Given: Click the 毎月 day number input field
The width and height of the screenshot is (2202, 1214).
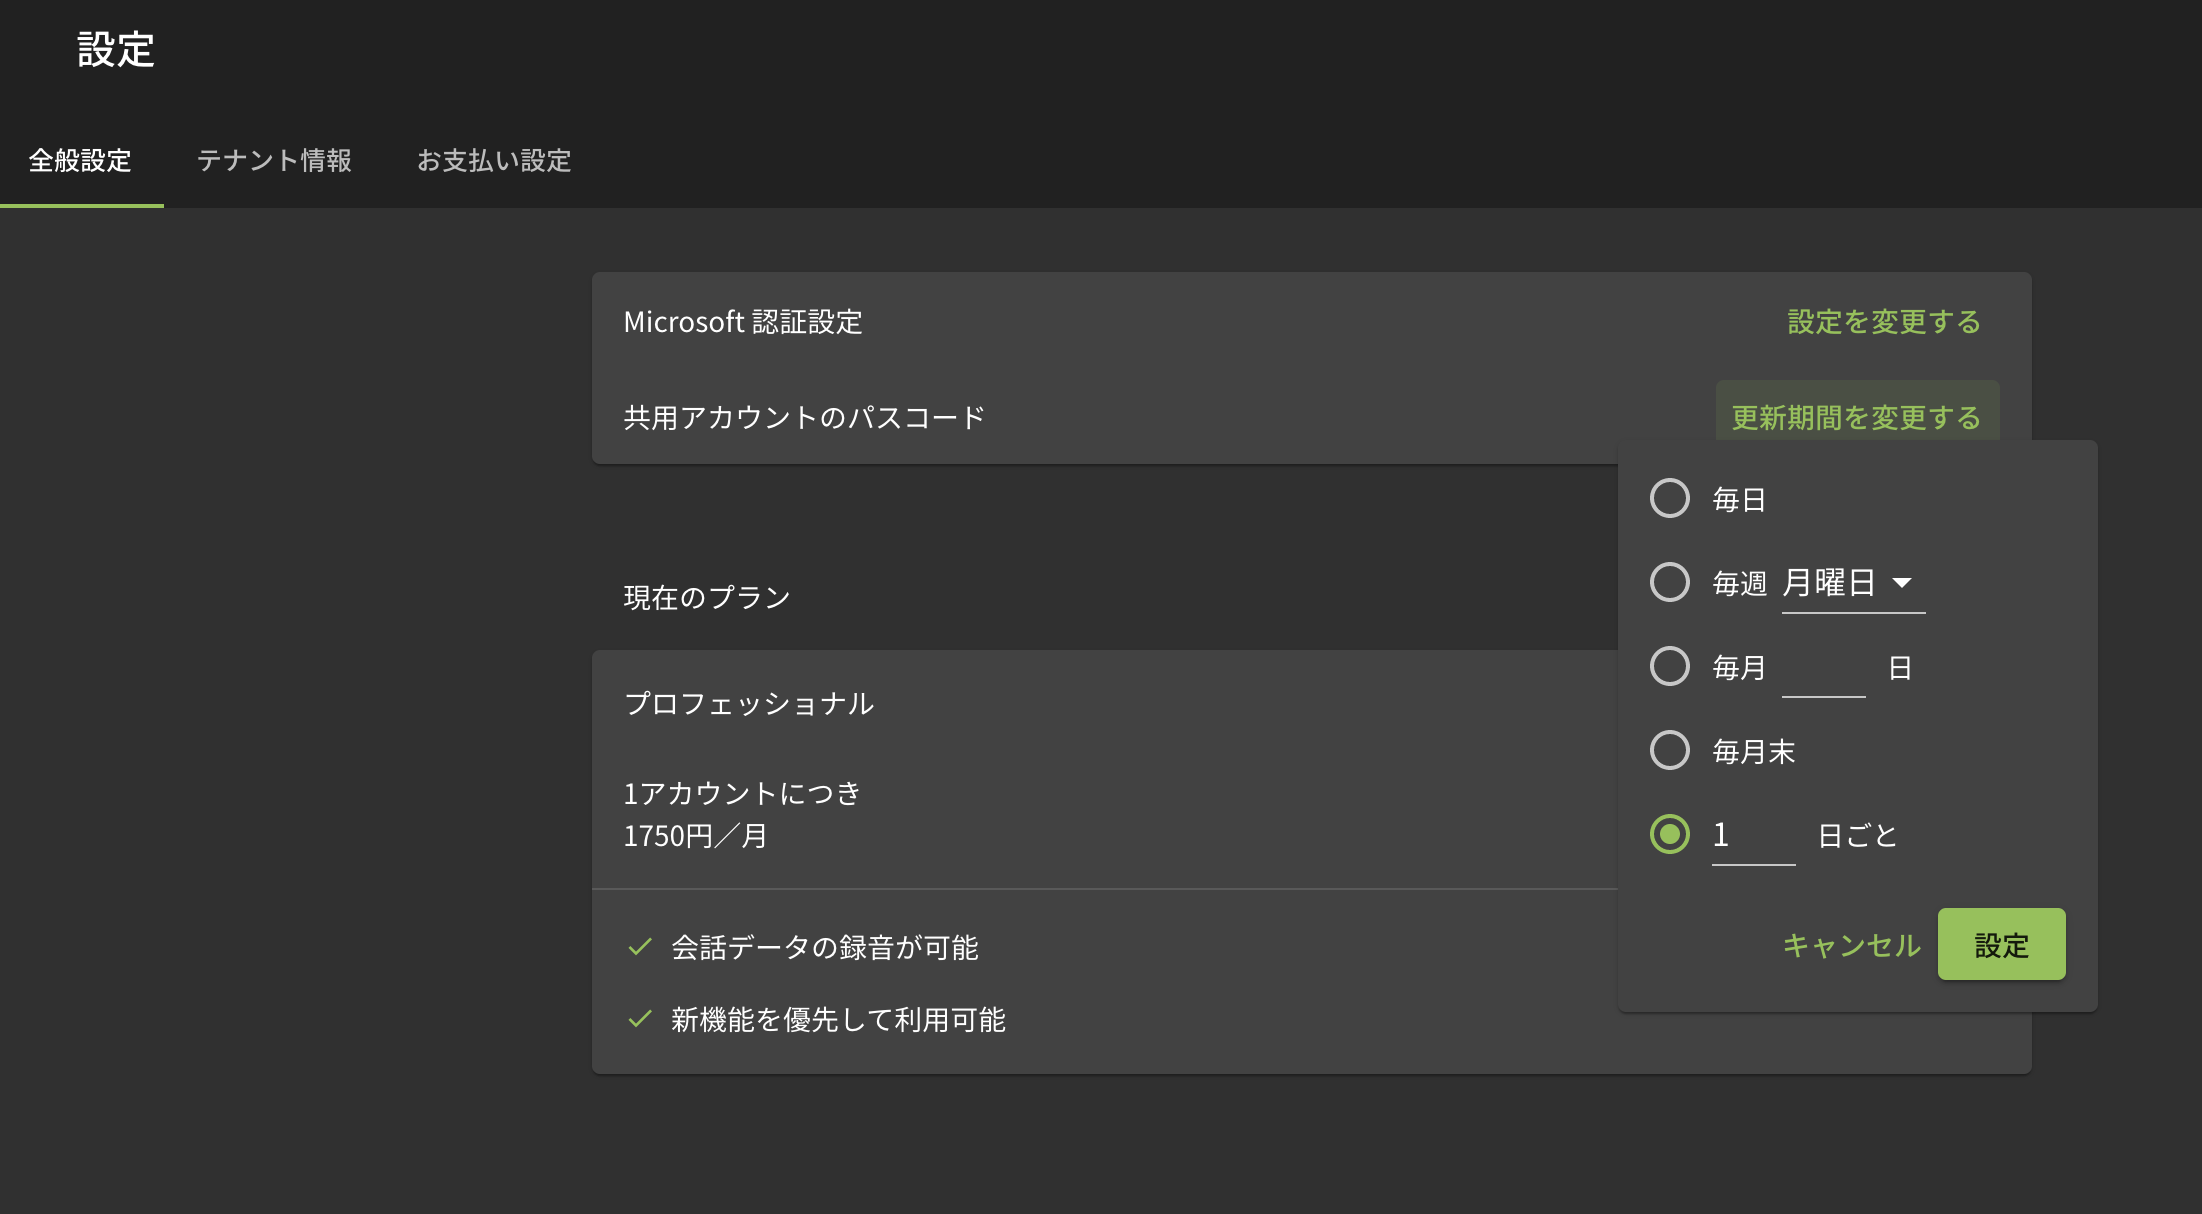Looking at the screenshot, I should [x=1823, y=669].
